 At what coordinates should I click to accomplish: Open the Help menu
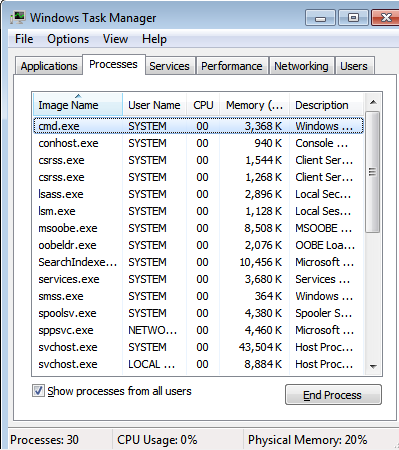point(154,39)
